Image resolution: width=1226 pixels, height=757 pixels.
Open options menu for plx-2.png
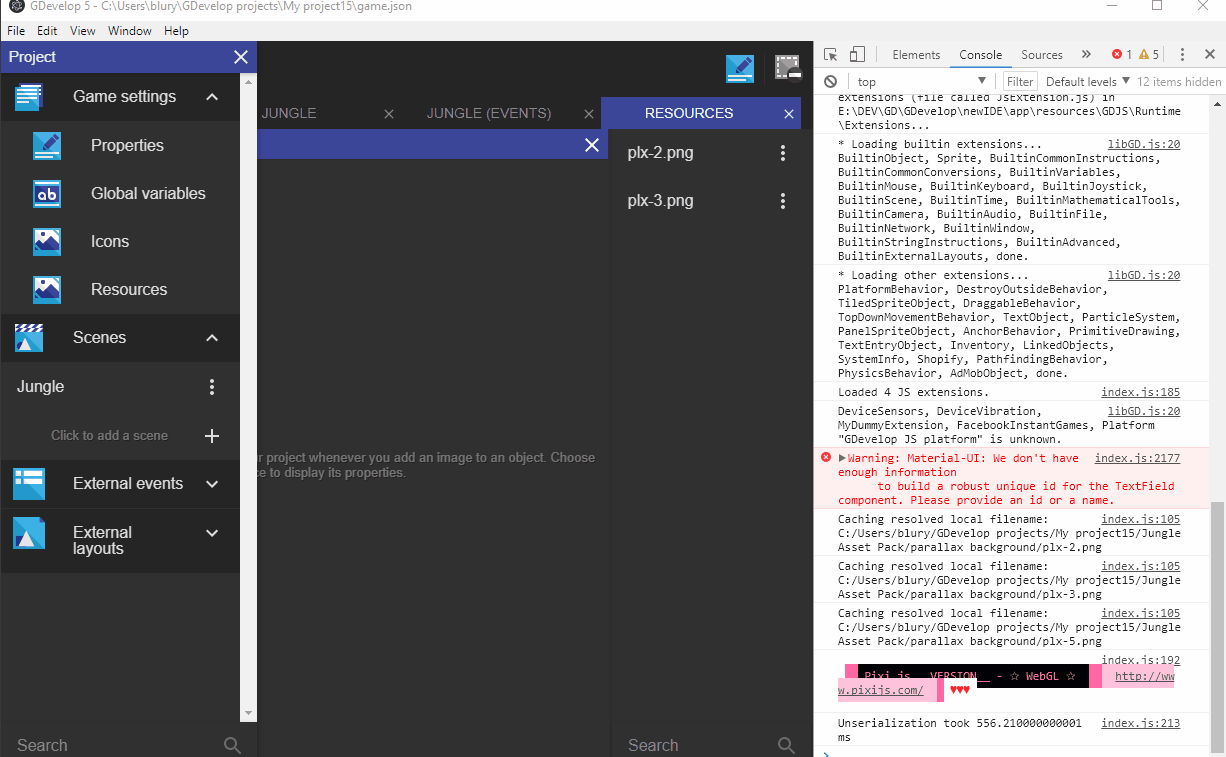pos(783,152)
